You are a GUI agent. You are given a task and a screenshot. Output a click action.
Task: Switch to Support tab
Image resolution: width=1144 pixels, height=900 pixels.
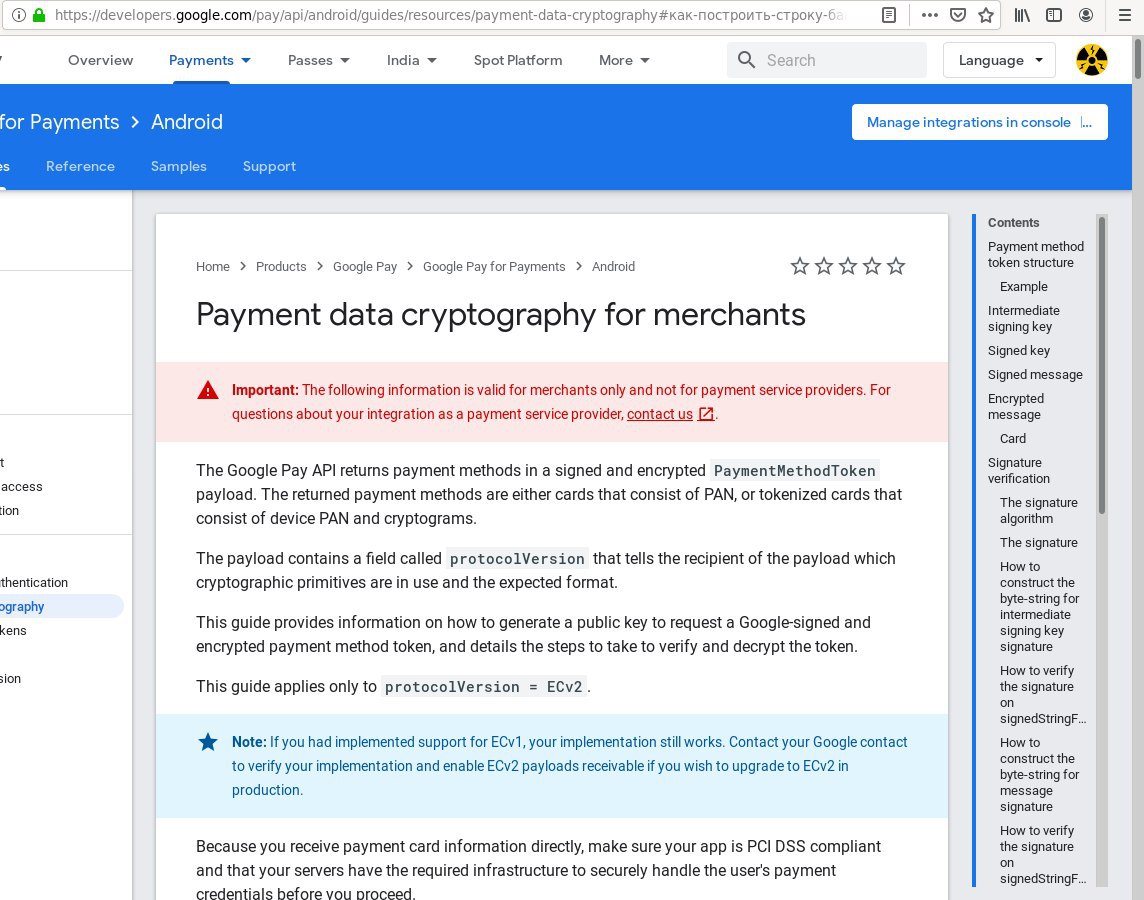(x=269, y=166)
